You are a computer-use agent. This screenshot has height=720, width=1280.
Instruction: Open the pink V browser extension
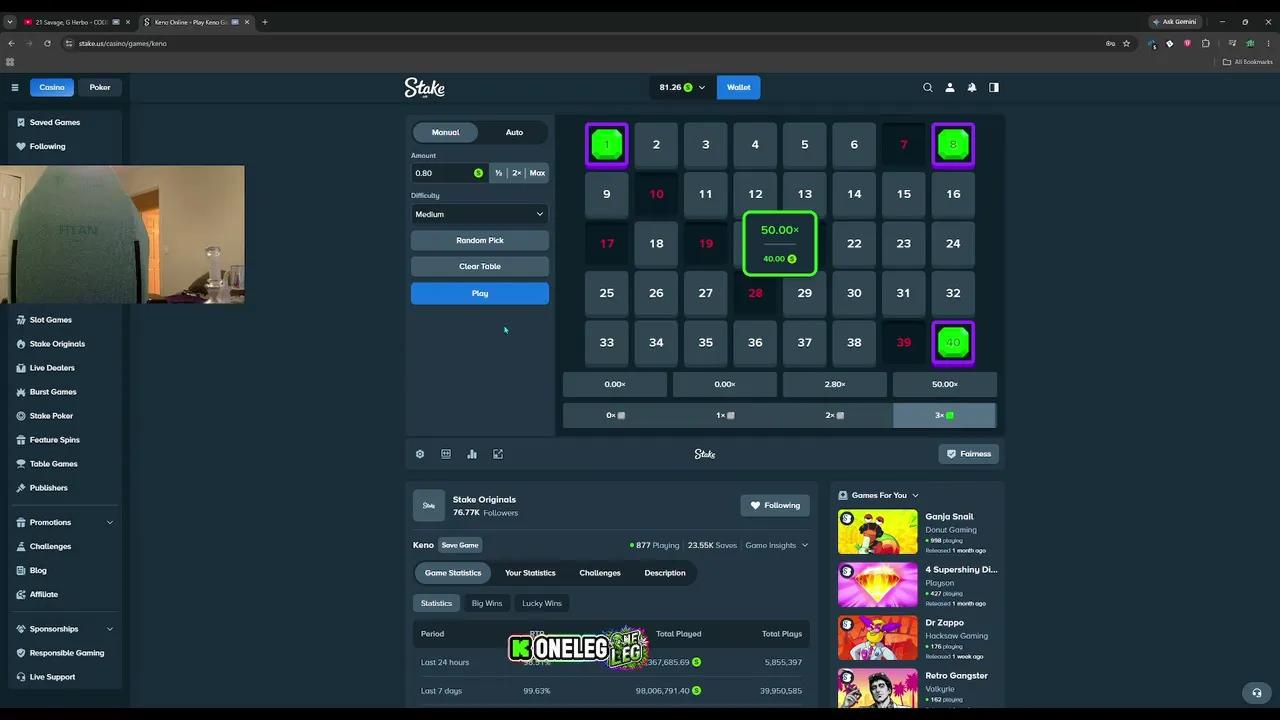[x=1188, y=43]
